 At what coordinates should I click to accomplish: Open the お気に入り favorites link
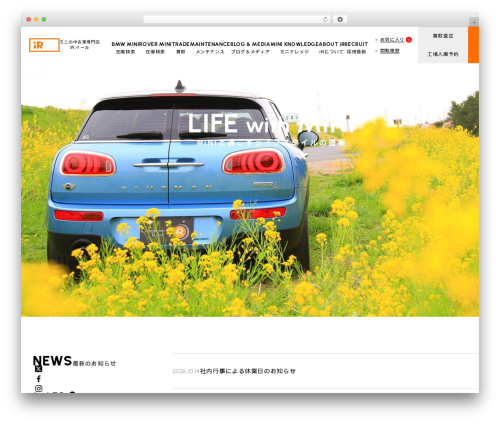(392, 40)
